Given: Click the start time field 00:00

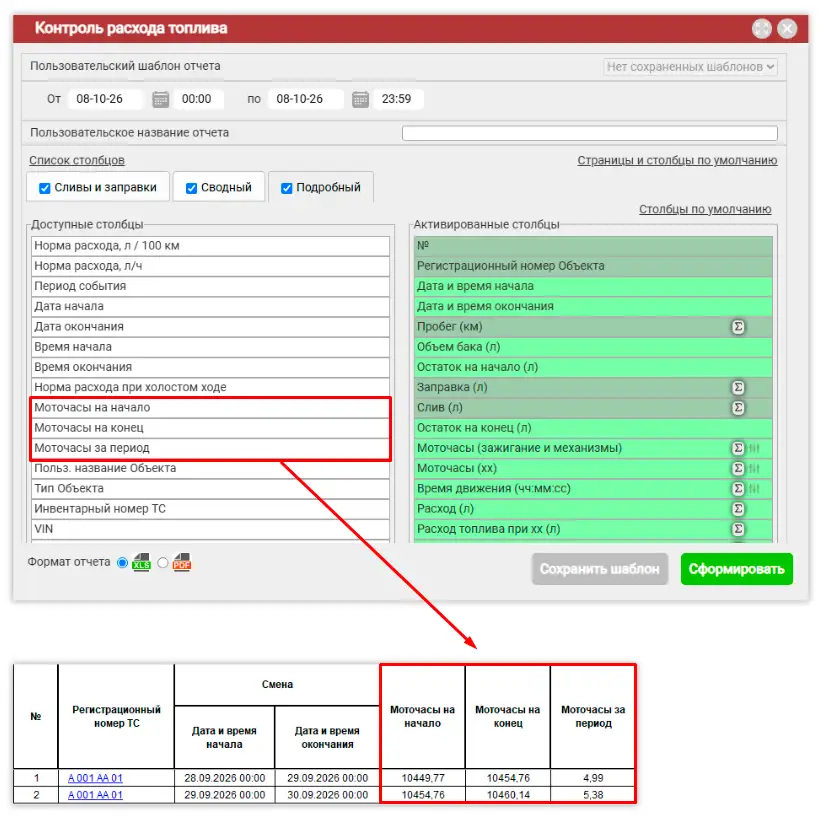Looking at the screenshot, I should click(199, 99).
